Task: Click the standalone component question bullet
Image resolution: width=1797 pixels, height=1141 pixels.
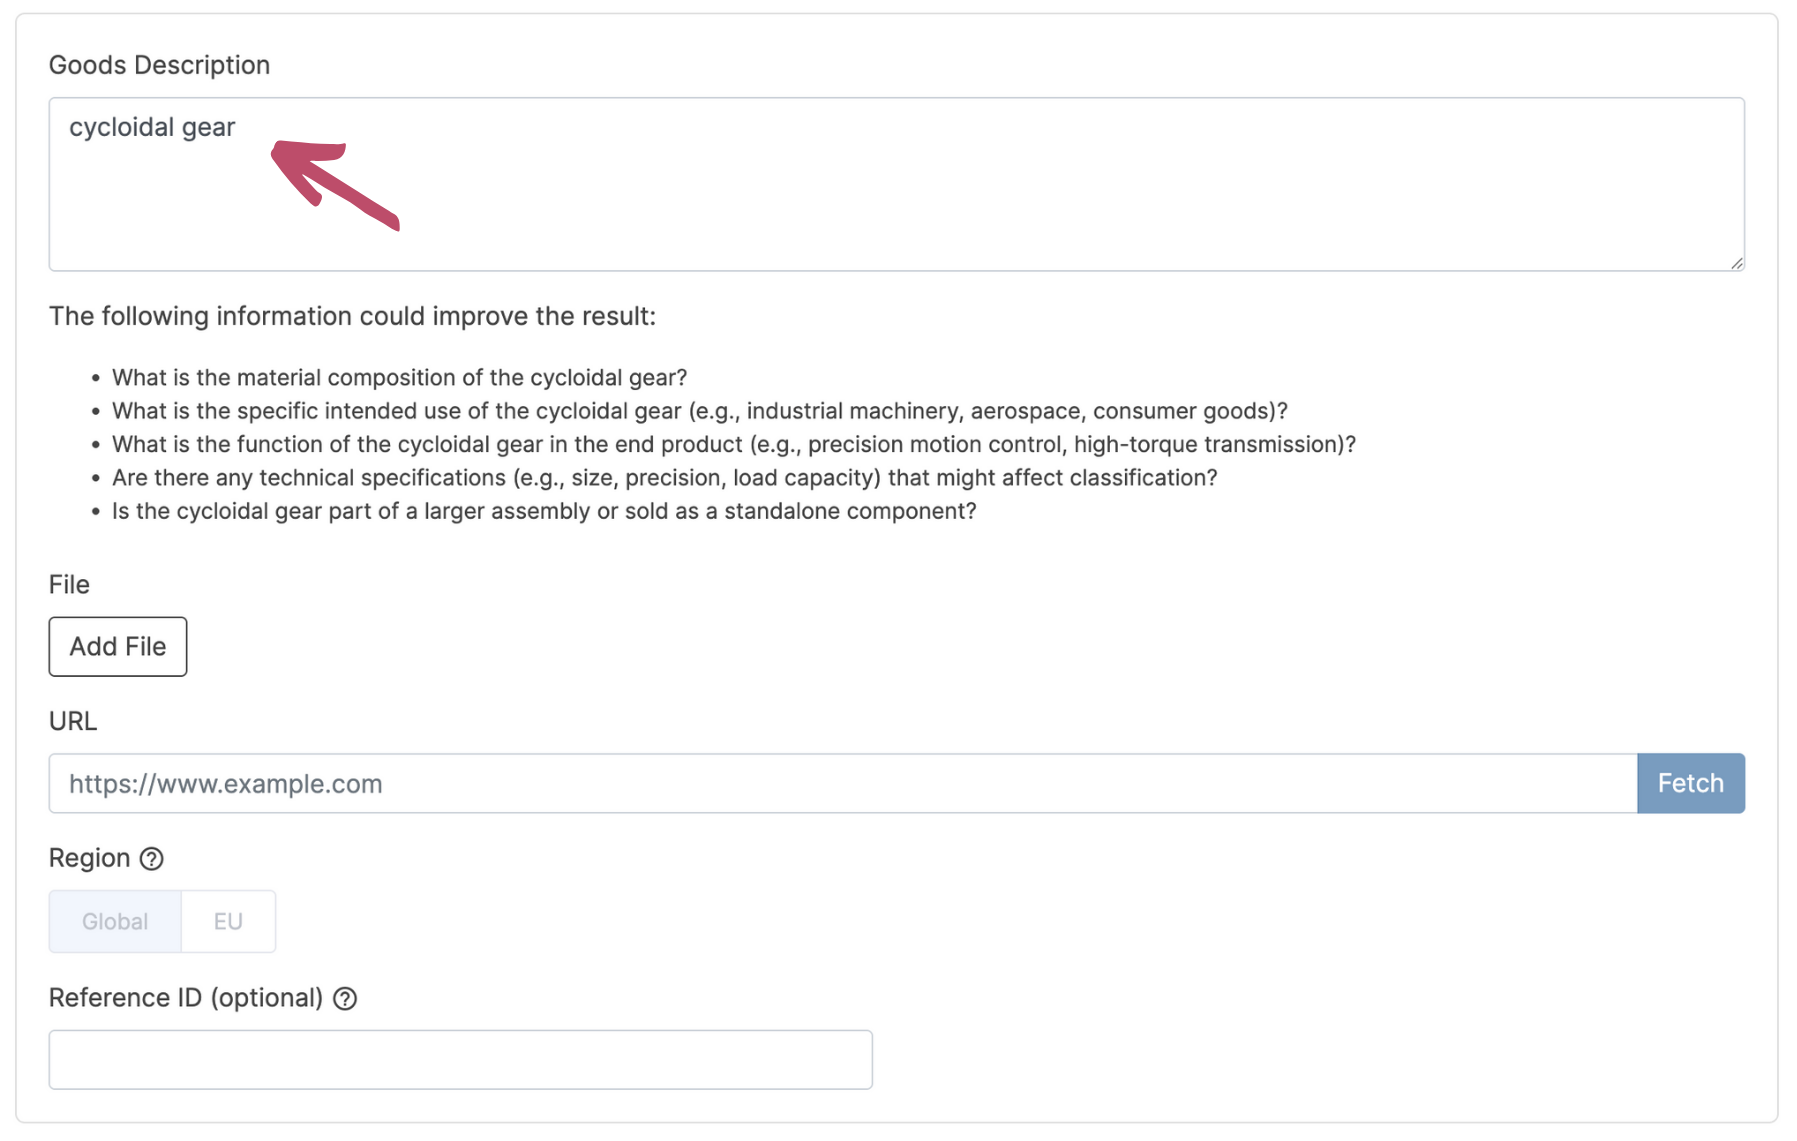Action: (x=544, y=511)
